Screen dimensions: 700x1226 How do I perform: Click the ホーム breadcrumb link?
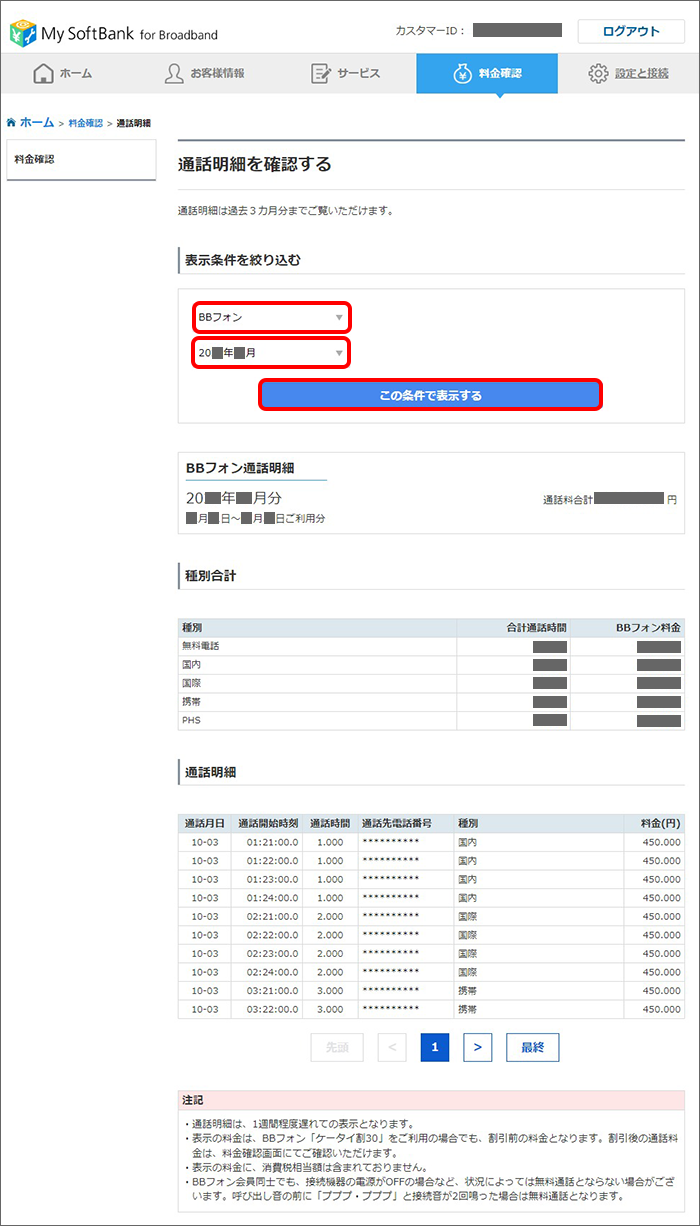coord(37,122)
